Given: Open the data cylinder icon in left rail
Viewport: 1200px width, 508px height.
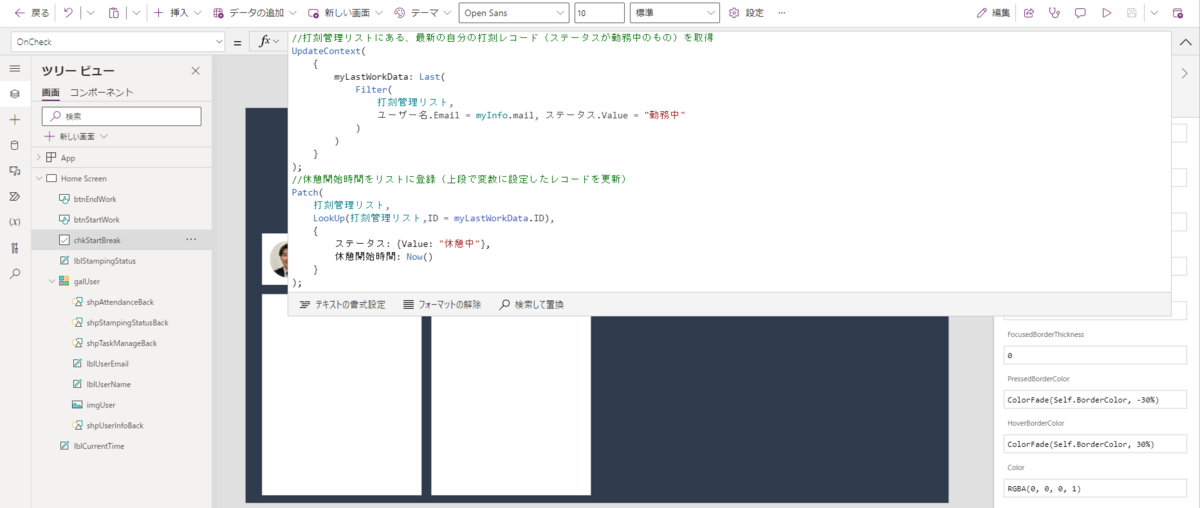Looking at the screenshot, I should (15, 145).
